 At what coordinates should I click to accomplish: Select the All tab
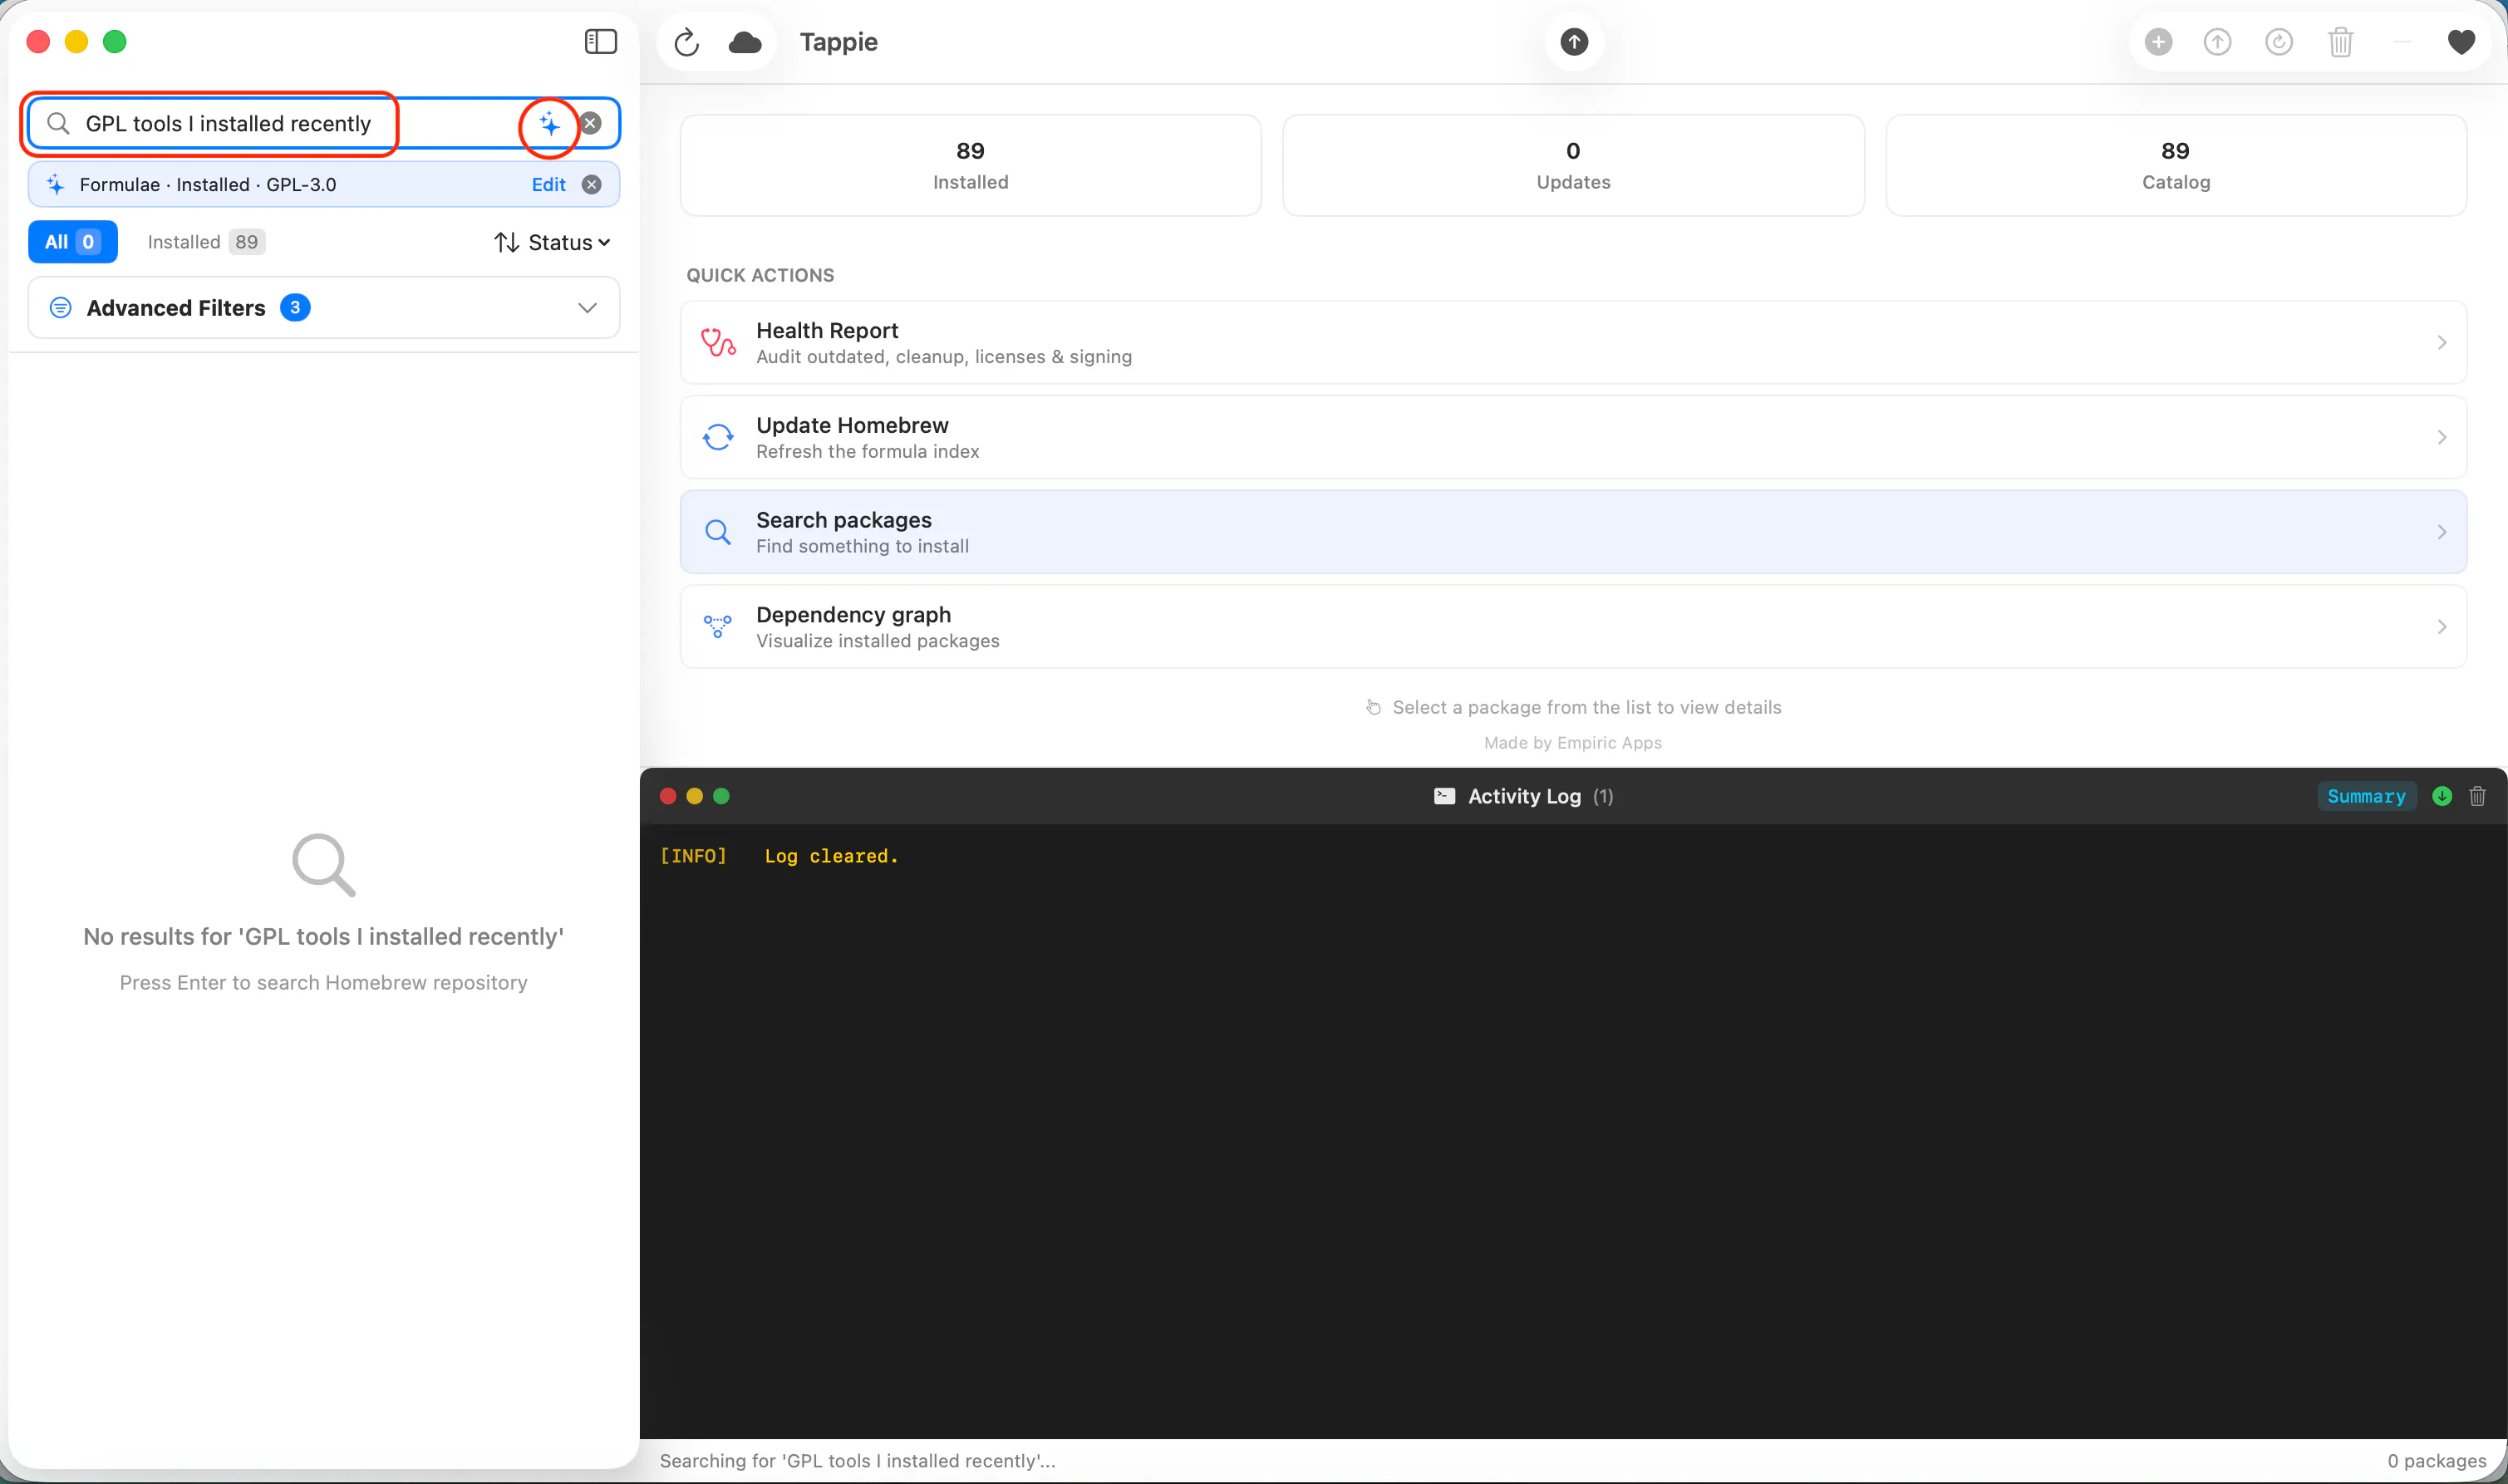(x=72, y=242)
